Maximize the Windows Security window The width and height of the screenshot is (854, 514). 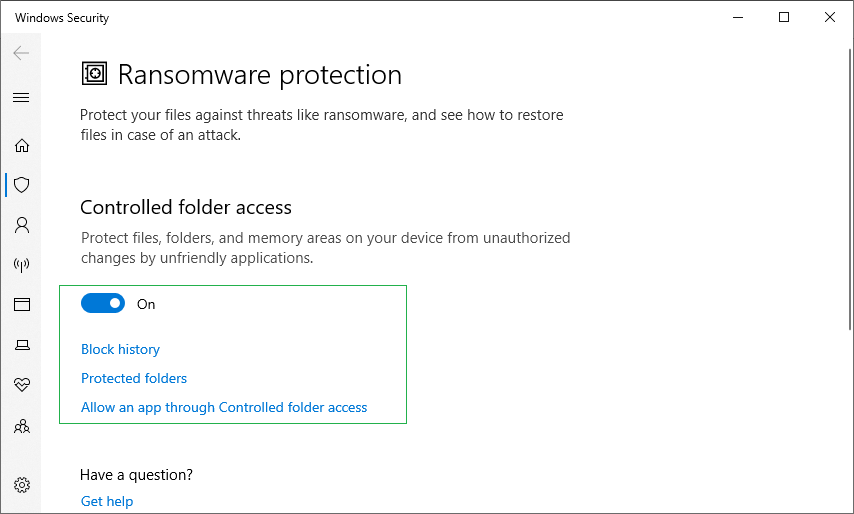click(x=784, y=17)
